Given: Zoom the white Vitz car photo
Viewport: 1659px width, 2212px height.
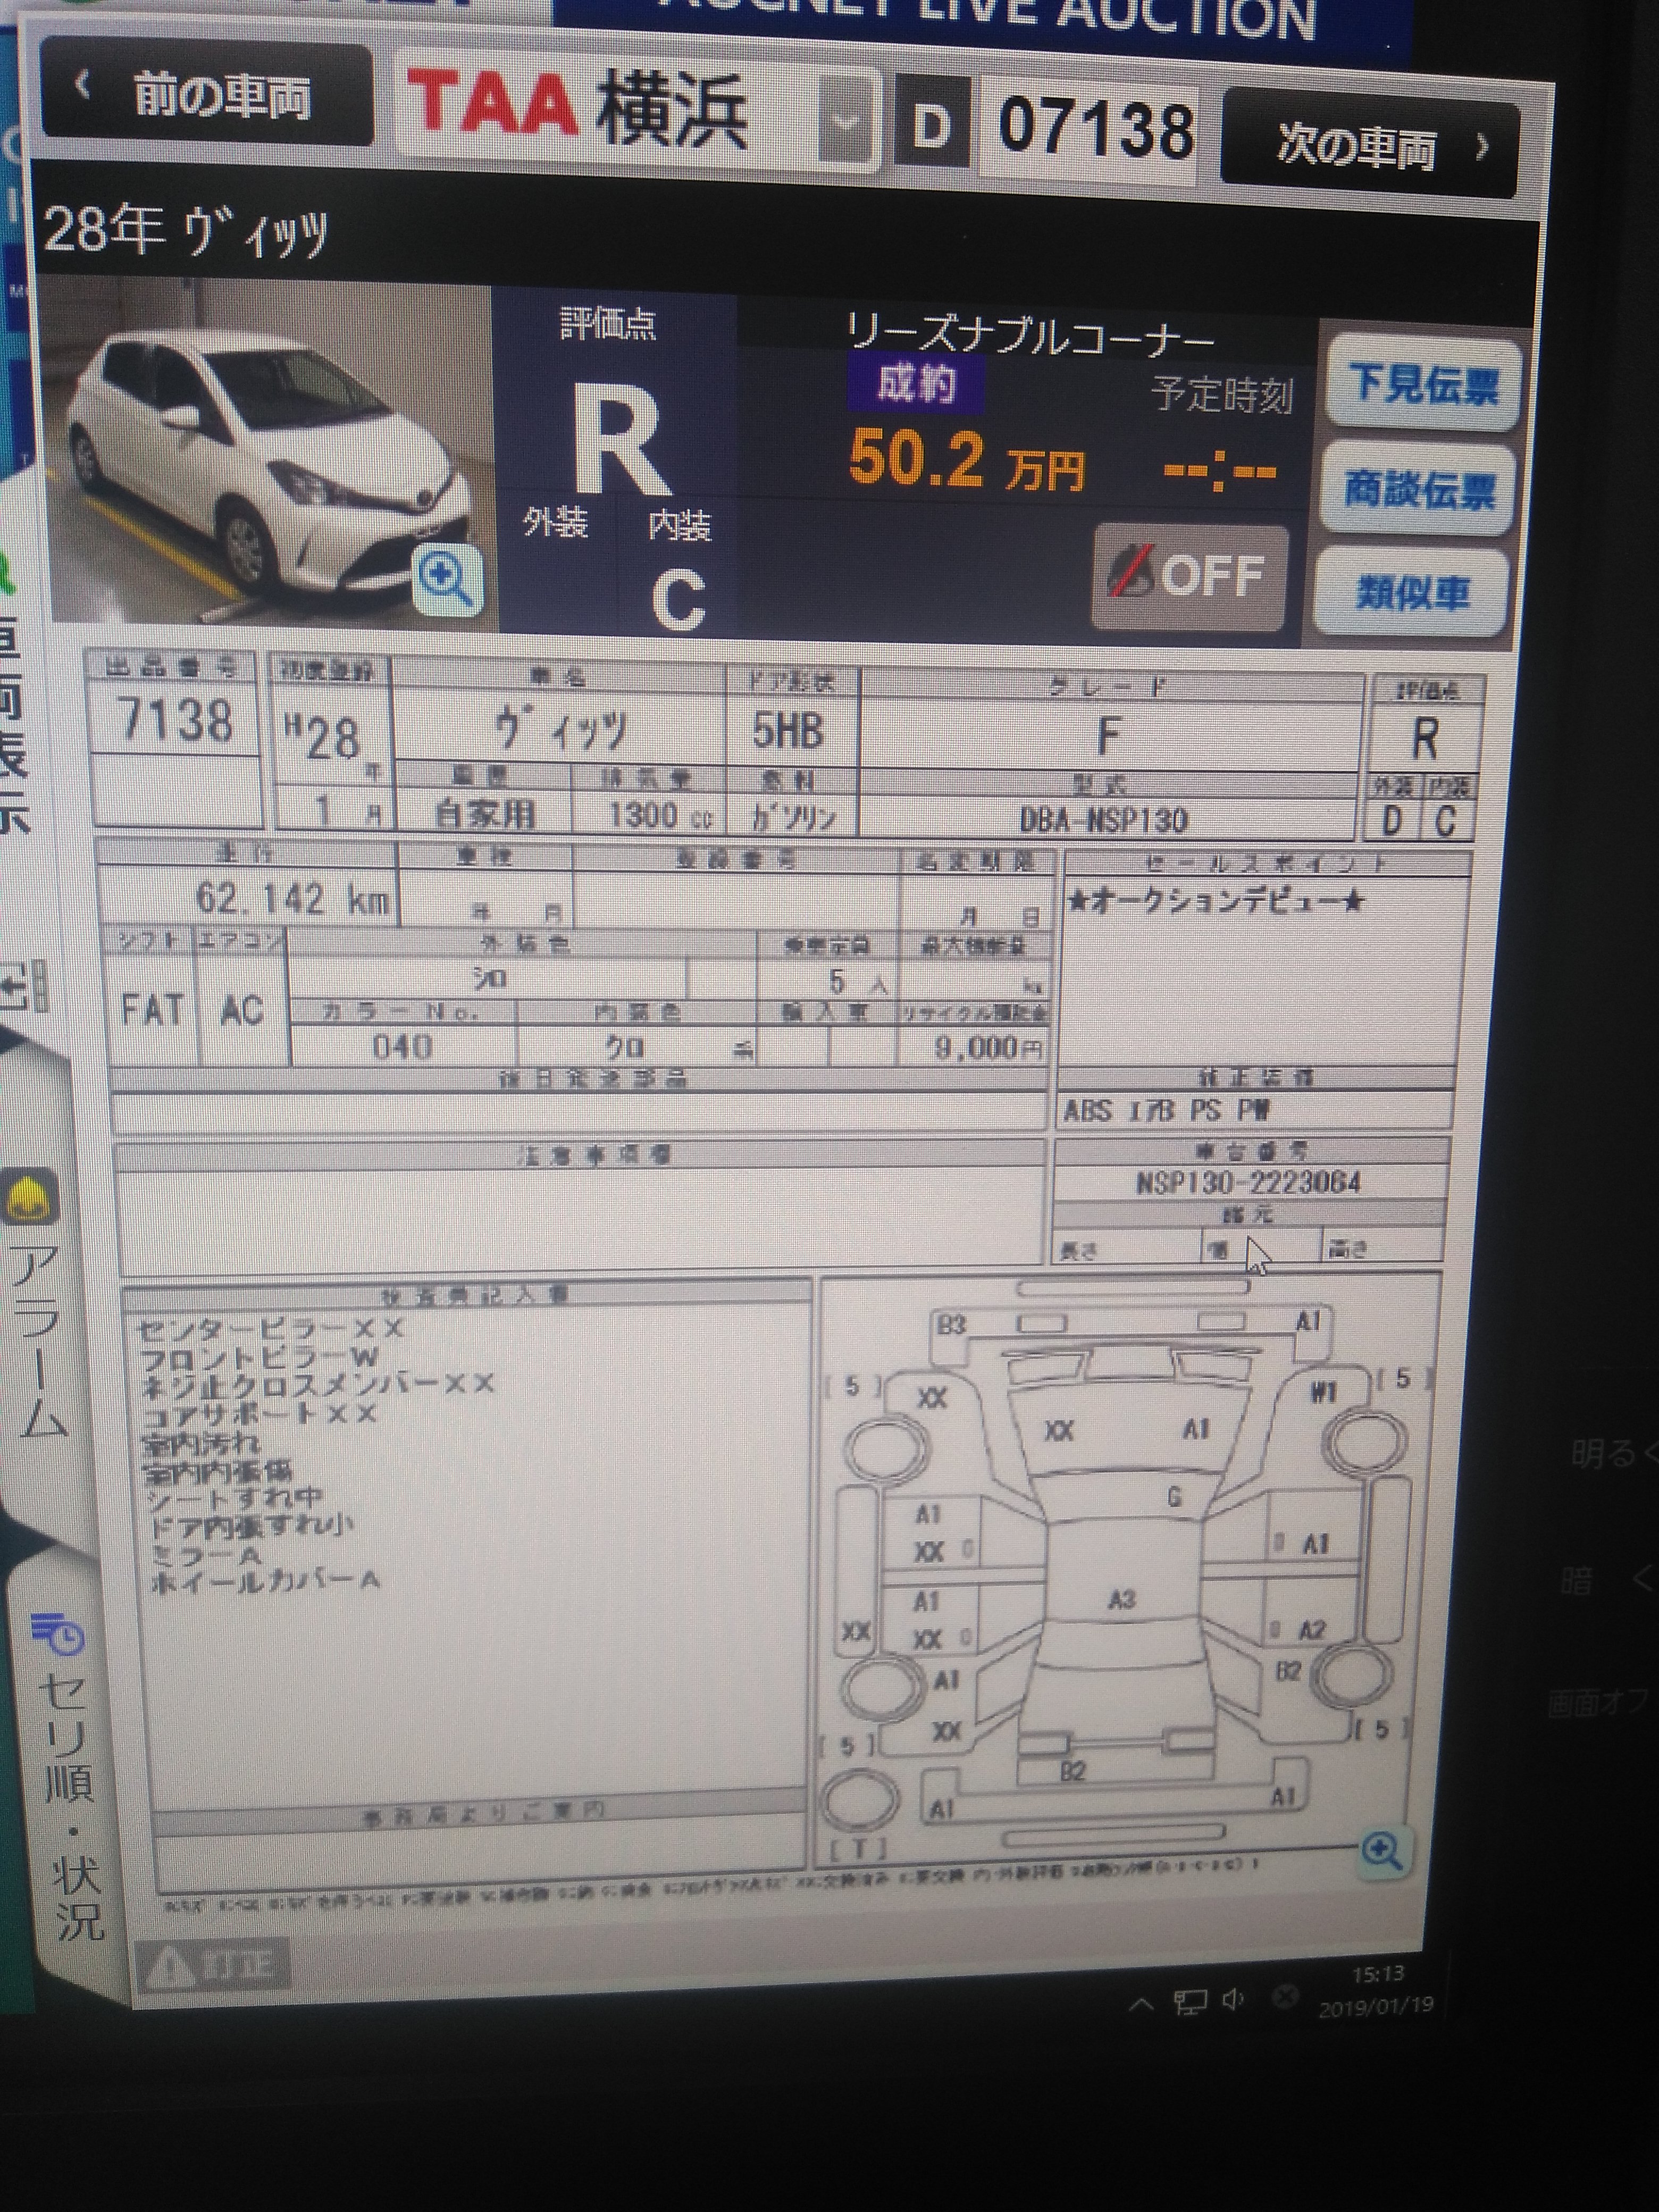Looking at the screenshot, I should [447, 579].
